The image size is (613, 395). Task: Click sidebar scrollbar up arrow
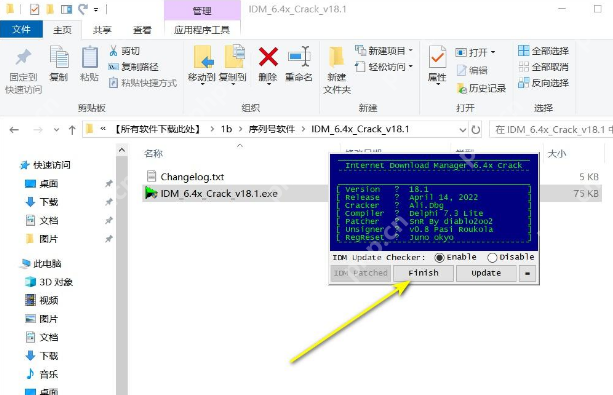pos(122,150)
